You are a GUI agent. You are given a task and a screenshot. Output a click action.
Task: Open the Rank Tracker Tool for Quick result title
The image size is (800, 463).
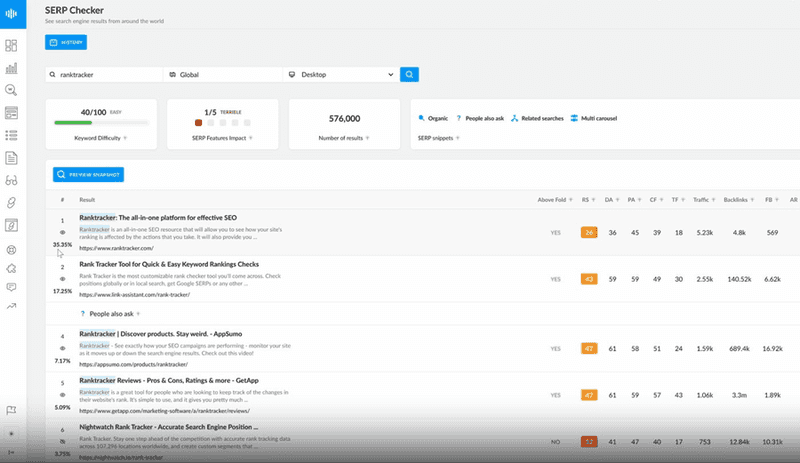[169, 264]
